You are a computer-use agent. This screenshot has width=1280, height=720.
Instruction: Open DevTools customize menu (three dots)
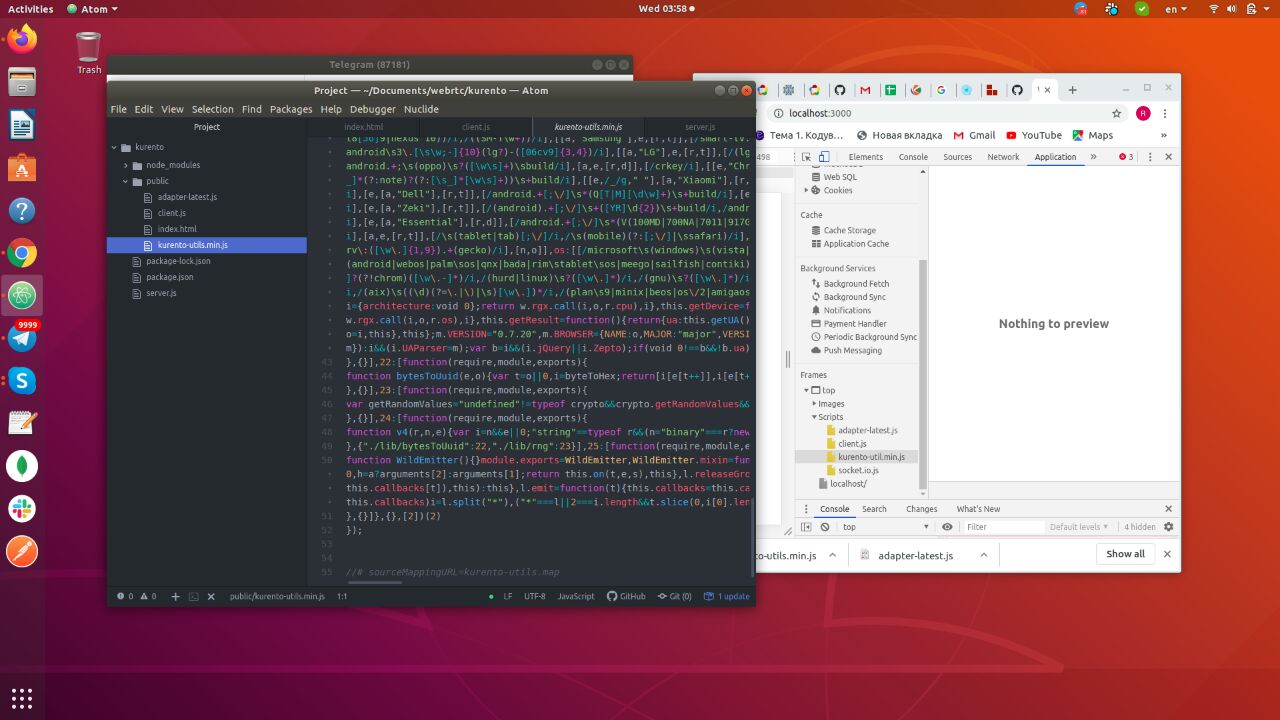(1149, 157)
